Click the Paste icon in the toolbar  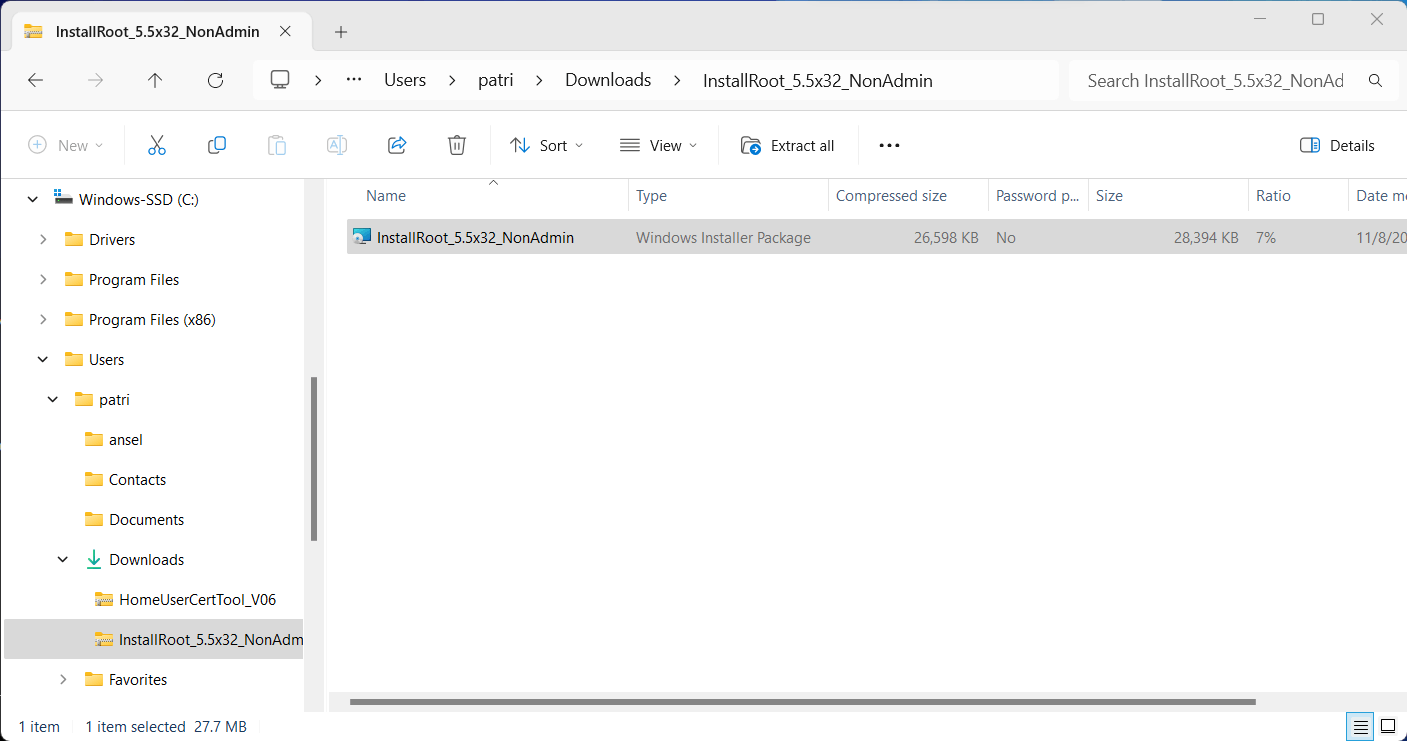pyautogui.click(x=277, y=145)
